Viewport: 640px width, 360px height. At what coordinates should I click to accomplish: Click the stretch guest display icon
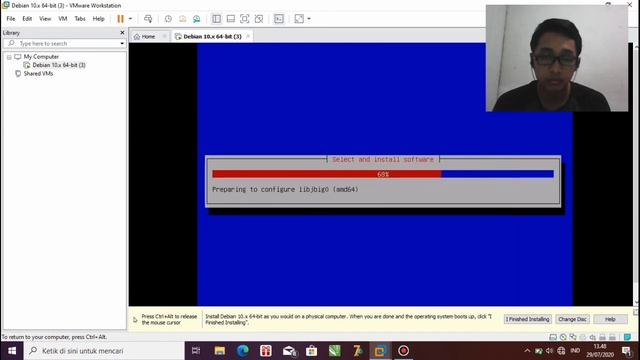coord(299,19)
